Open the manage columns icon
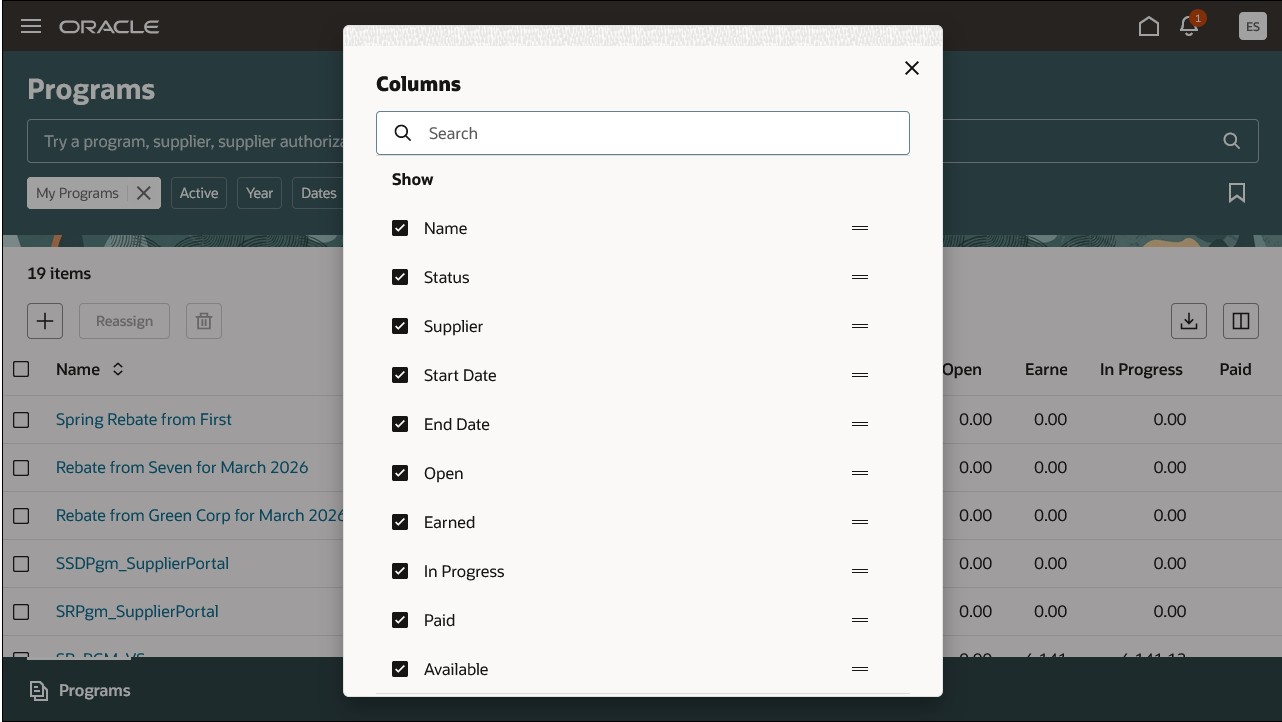Screen dimensions: 1282x722 (1240, 320)
